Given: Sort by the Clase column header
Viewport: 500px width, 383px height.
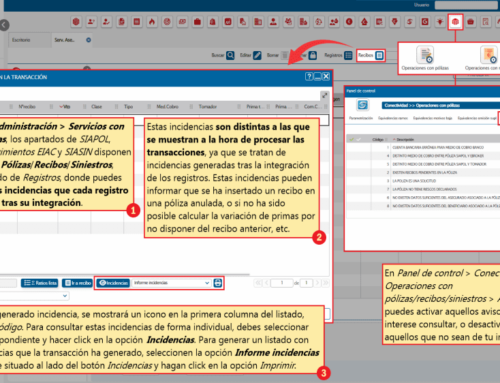Looking at the screenshot, I should (x=97, y=107).
